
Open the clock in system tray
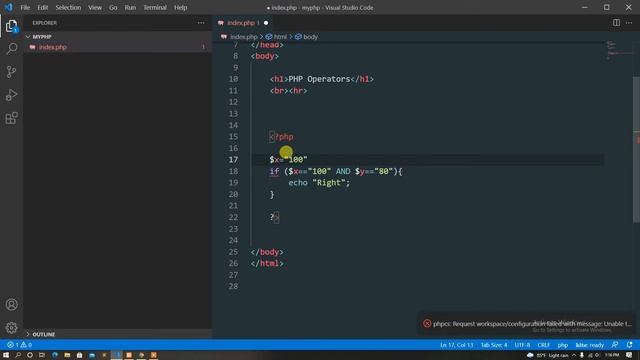pos(612,356)
